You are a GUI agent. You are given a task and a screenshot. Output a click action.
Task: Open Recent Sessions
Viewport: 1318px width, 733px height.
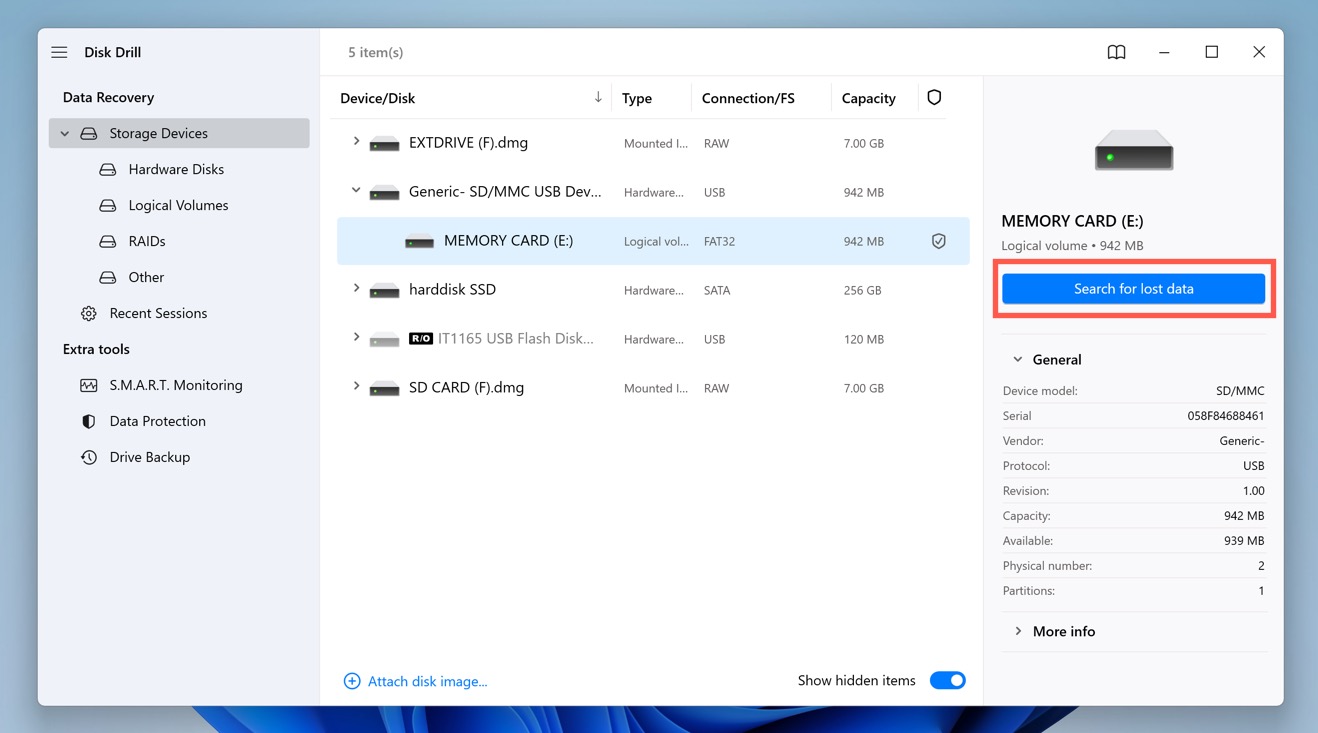click(x=158, y=314)
